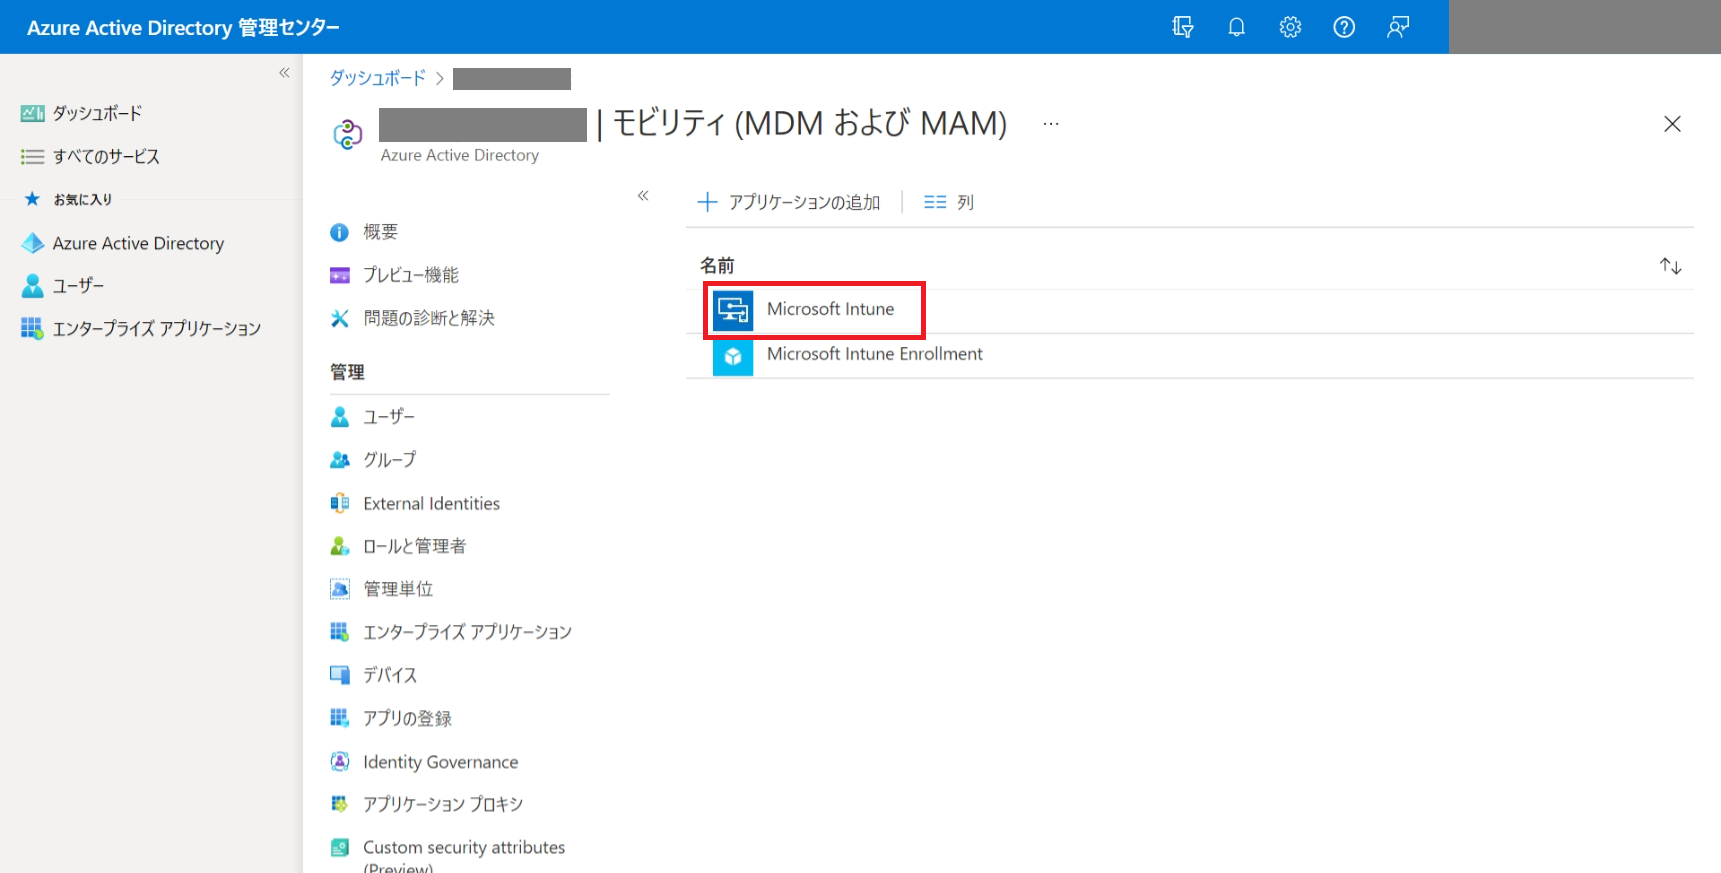1721x873 pixels.
Task: Click the グループ people icon
Action: click(x=340, y=460)
